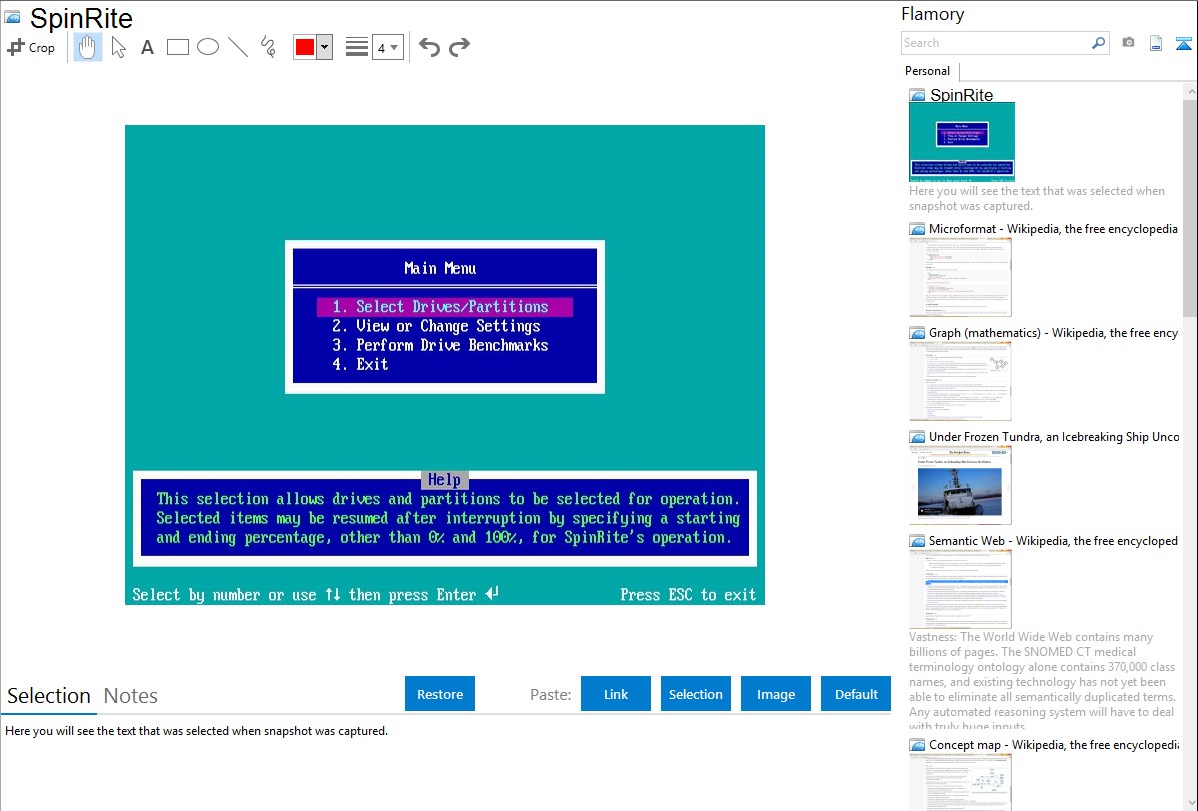
Task: Activate the hand pan tool
Action: pyautogui.click(x=88, y=47)
